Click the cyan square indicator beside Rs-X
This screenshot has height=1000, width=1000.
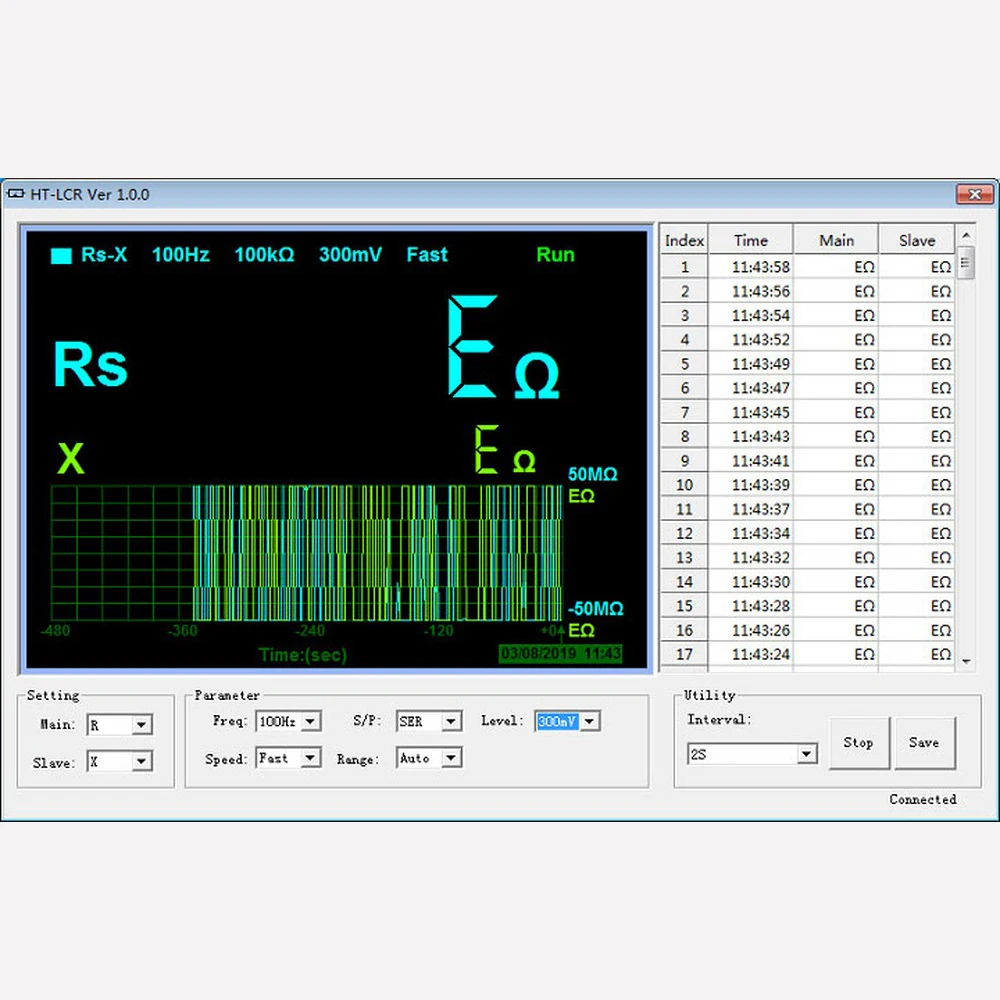click(62, 256)
